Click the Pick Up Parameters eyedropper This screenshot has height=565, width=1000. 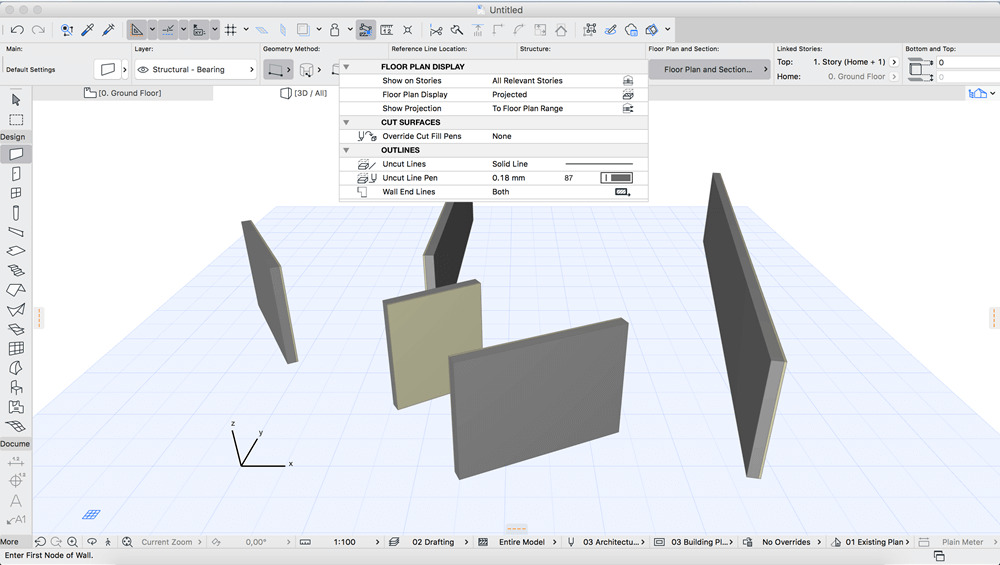point(87,30)
